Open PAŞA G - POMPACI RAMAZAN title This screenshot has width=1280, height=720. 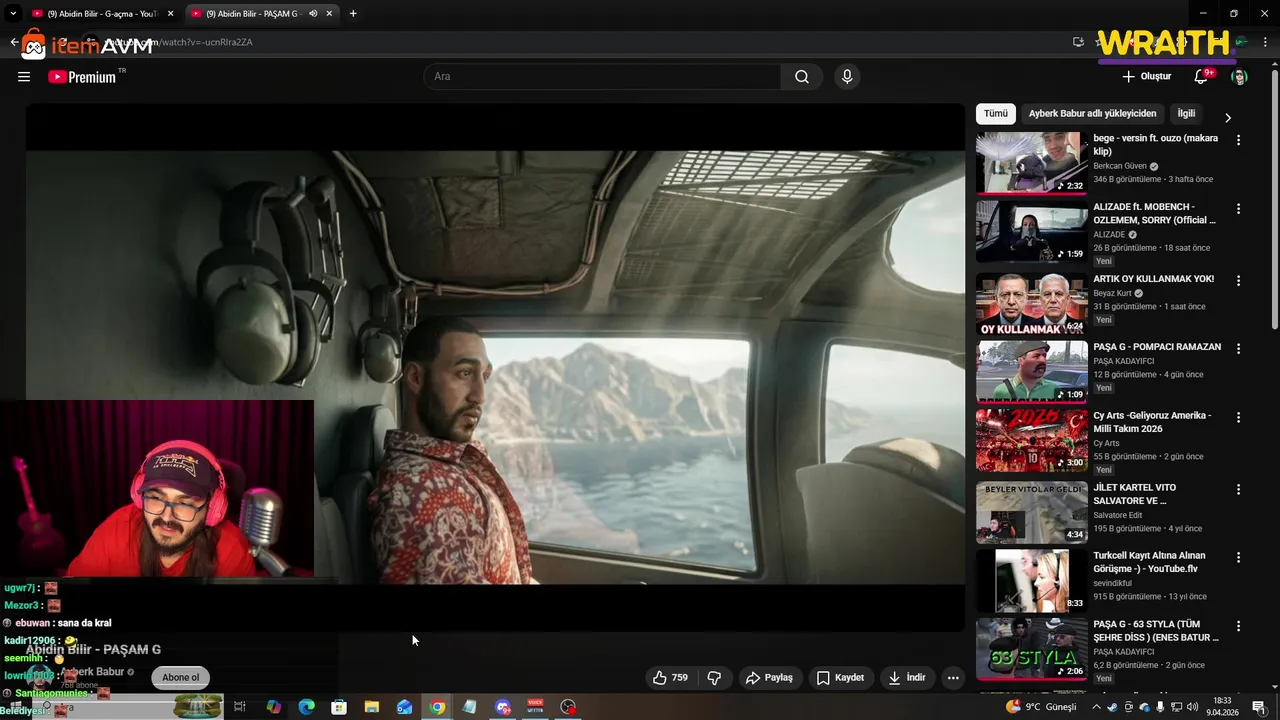pyautogui.click(x=1157, y=347)
